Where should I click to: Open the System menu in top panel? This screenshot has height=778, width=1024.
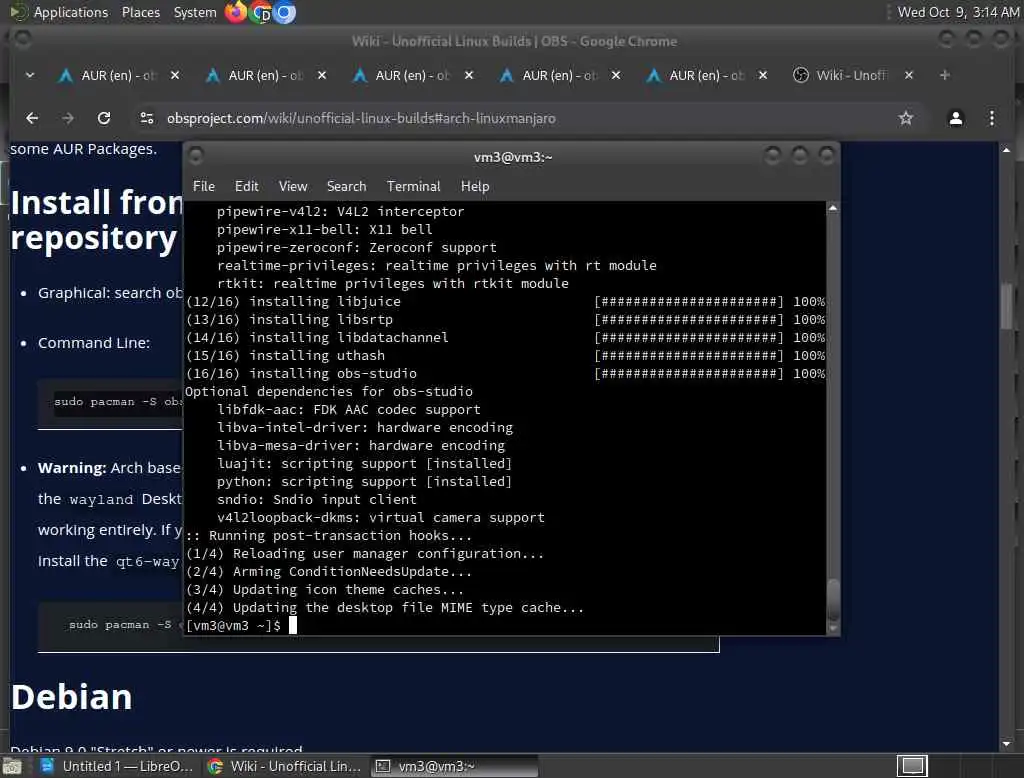tap(195, 12)
